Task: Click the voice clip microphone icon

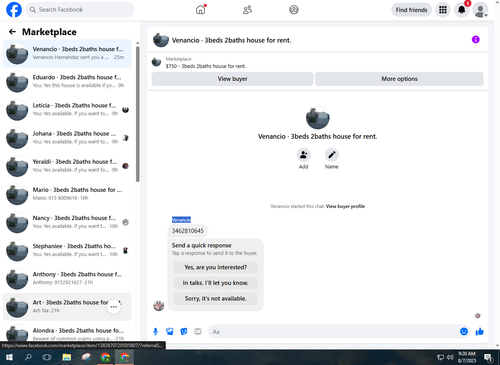Action: click(x=156, y=332)
